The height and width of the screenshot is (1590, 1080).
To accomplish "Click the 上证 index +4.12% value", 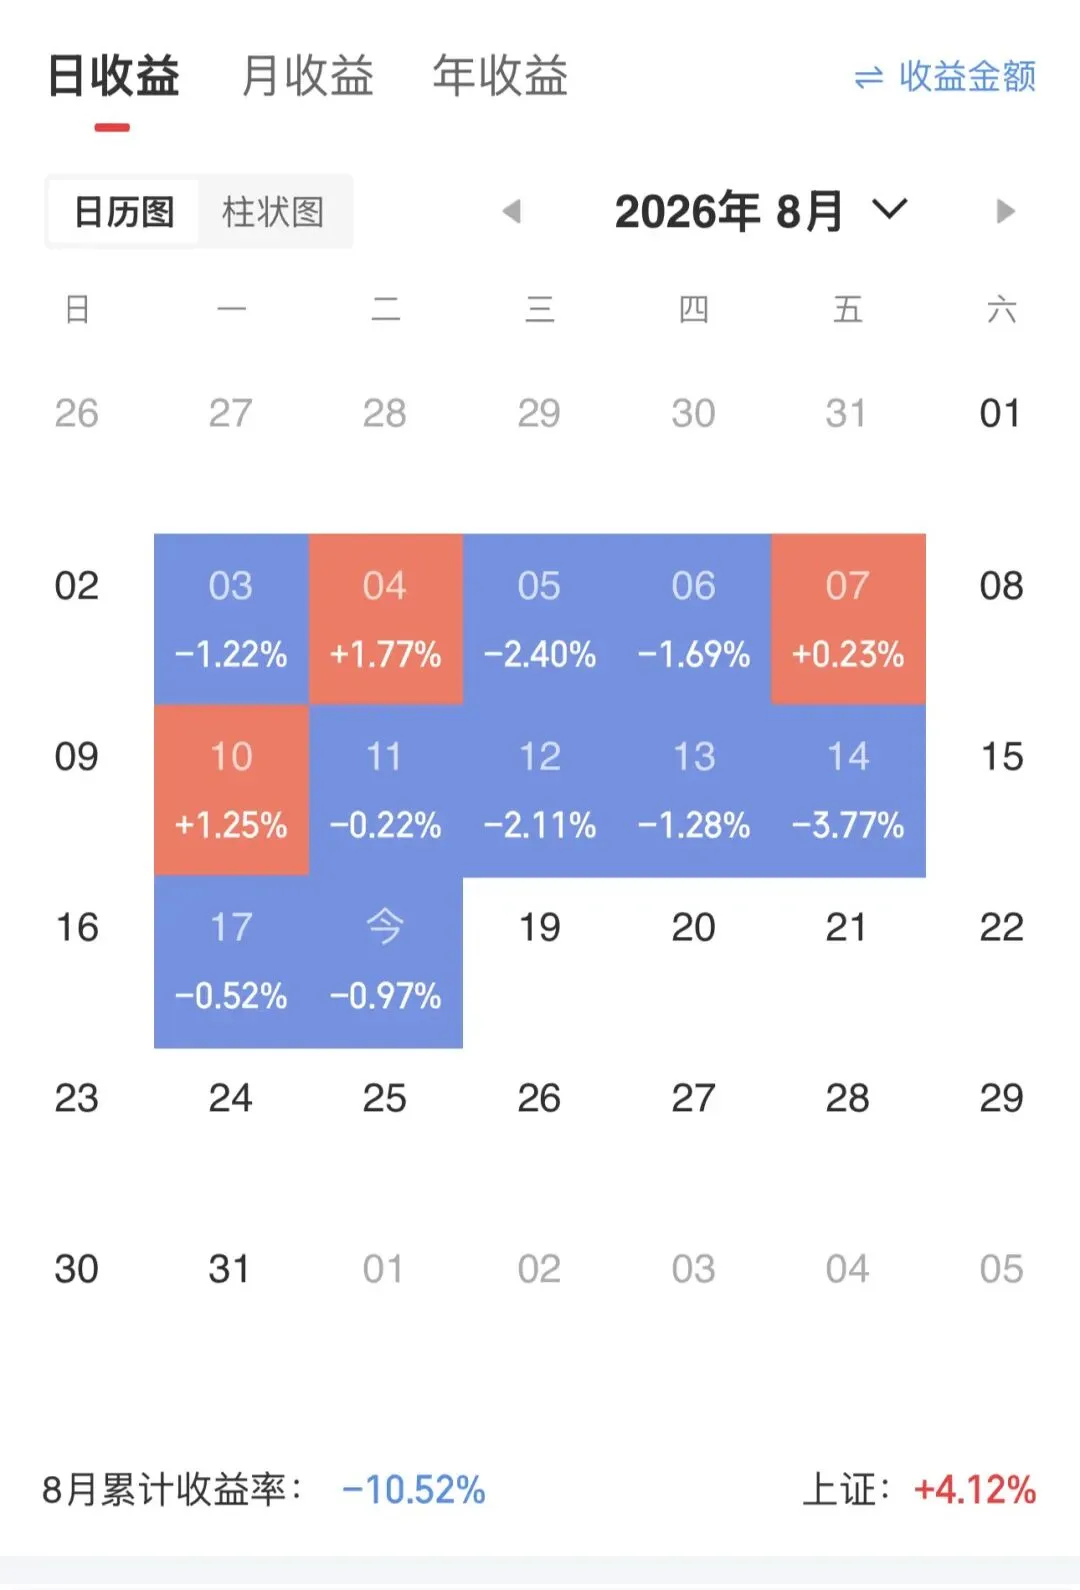I will pyautogui.click(x=975, y=1490).
